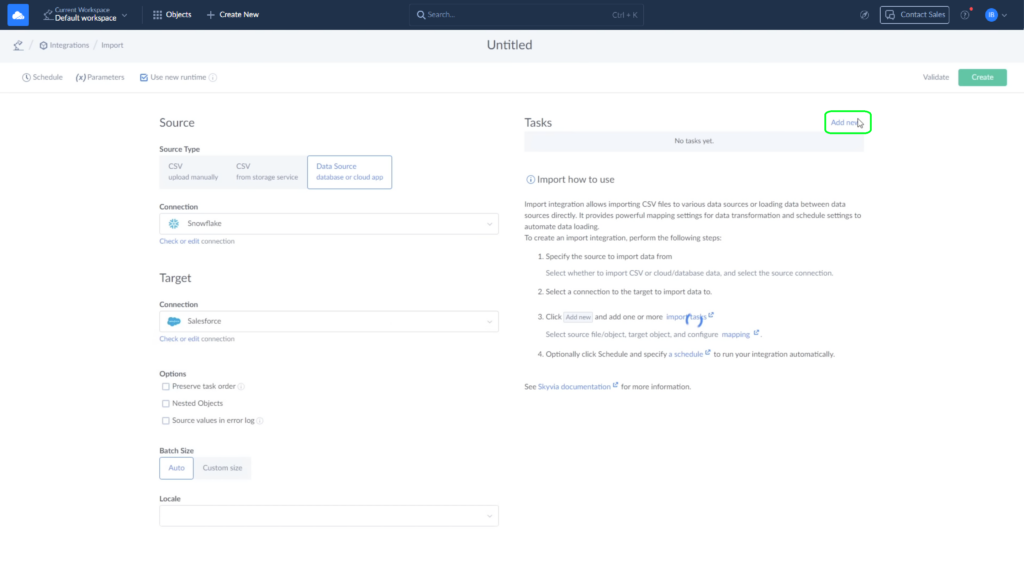The height and width of the screenshot is (575, 1024).
Task: Open the Locale dropdown
Action: [328, 516]
